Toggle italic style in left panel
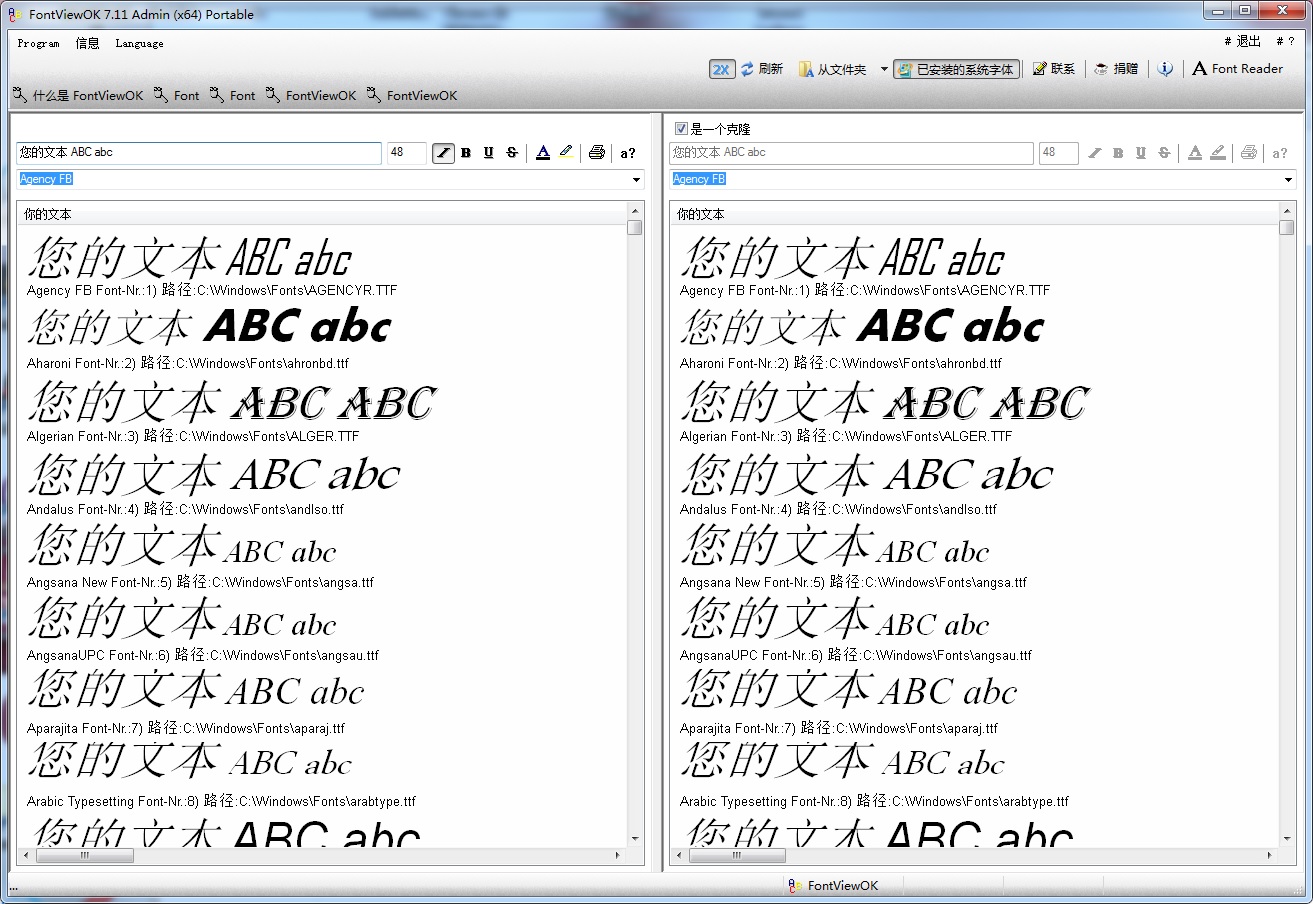The image size is (1313, 904). (443, 153)
